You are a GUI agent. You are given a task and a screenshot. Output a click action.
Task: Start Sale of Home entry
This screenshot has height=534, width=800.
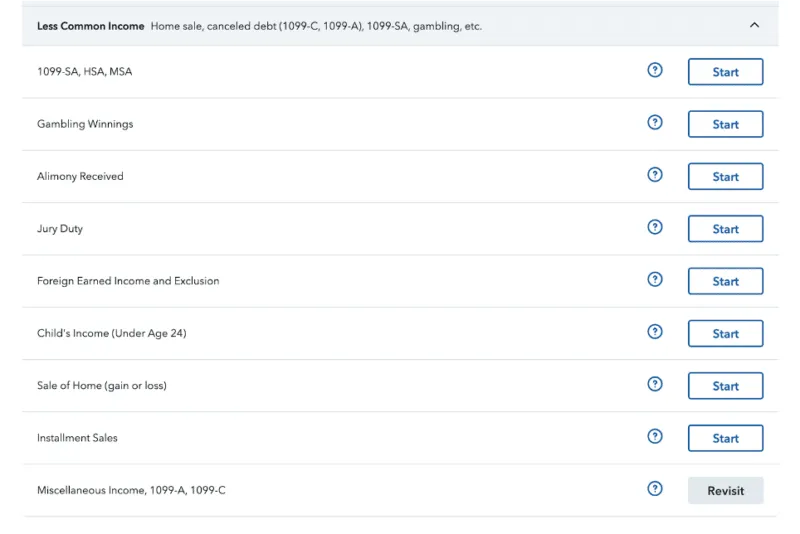(x=725, y=386)
